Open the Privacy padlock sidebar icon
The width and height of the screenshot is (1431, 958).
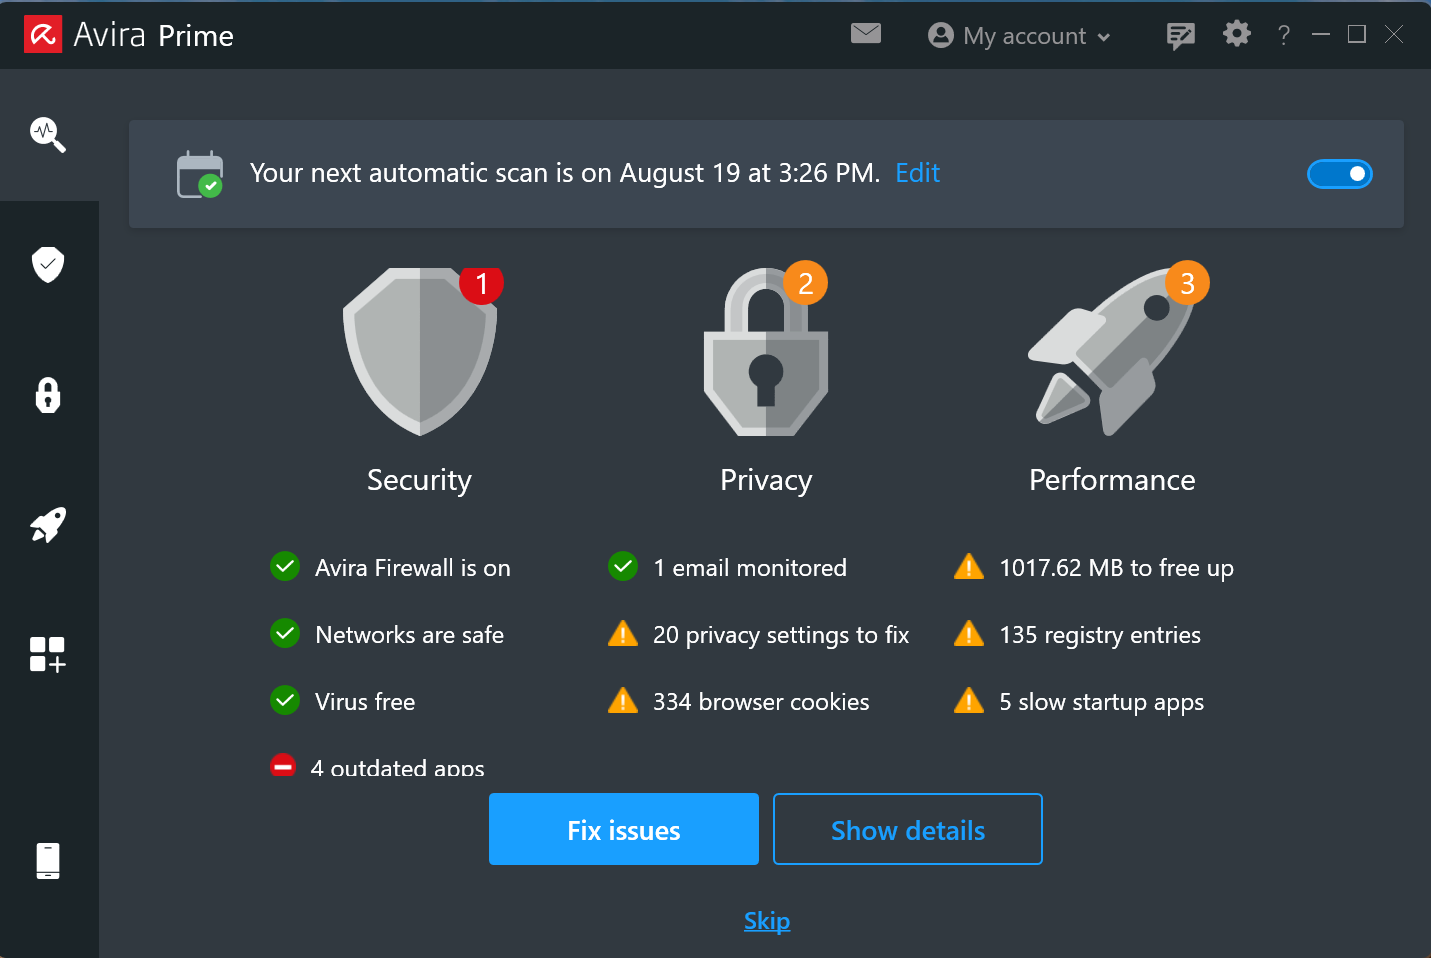click(48, 395)
